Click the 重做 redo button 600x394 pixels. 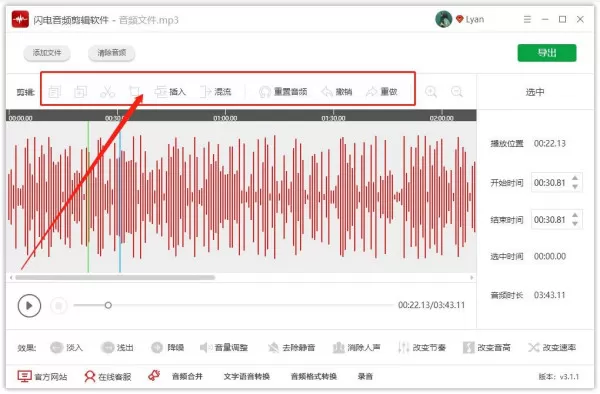382,92
